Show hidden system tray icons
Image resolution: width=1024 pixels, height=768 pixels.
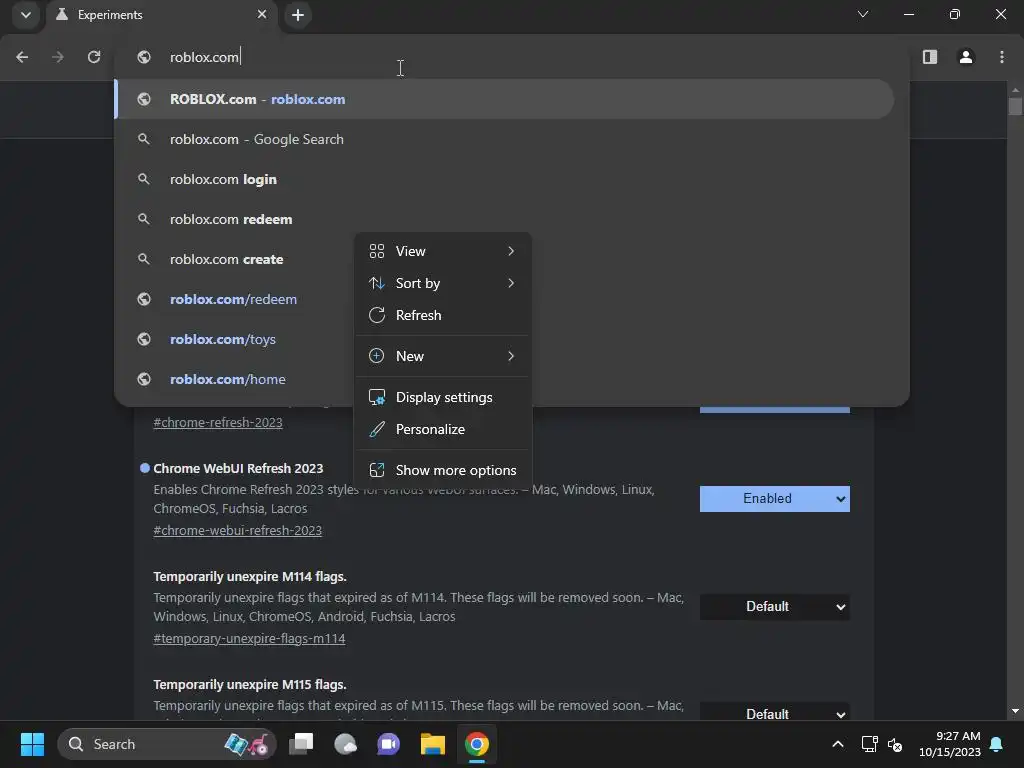tap(838, 744)
